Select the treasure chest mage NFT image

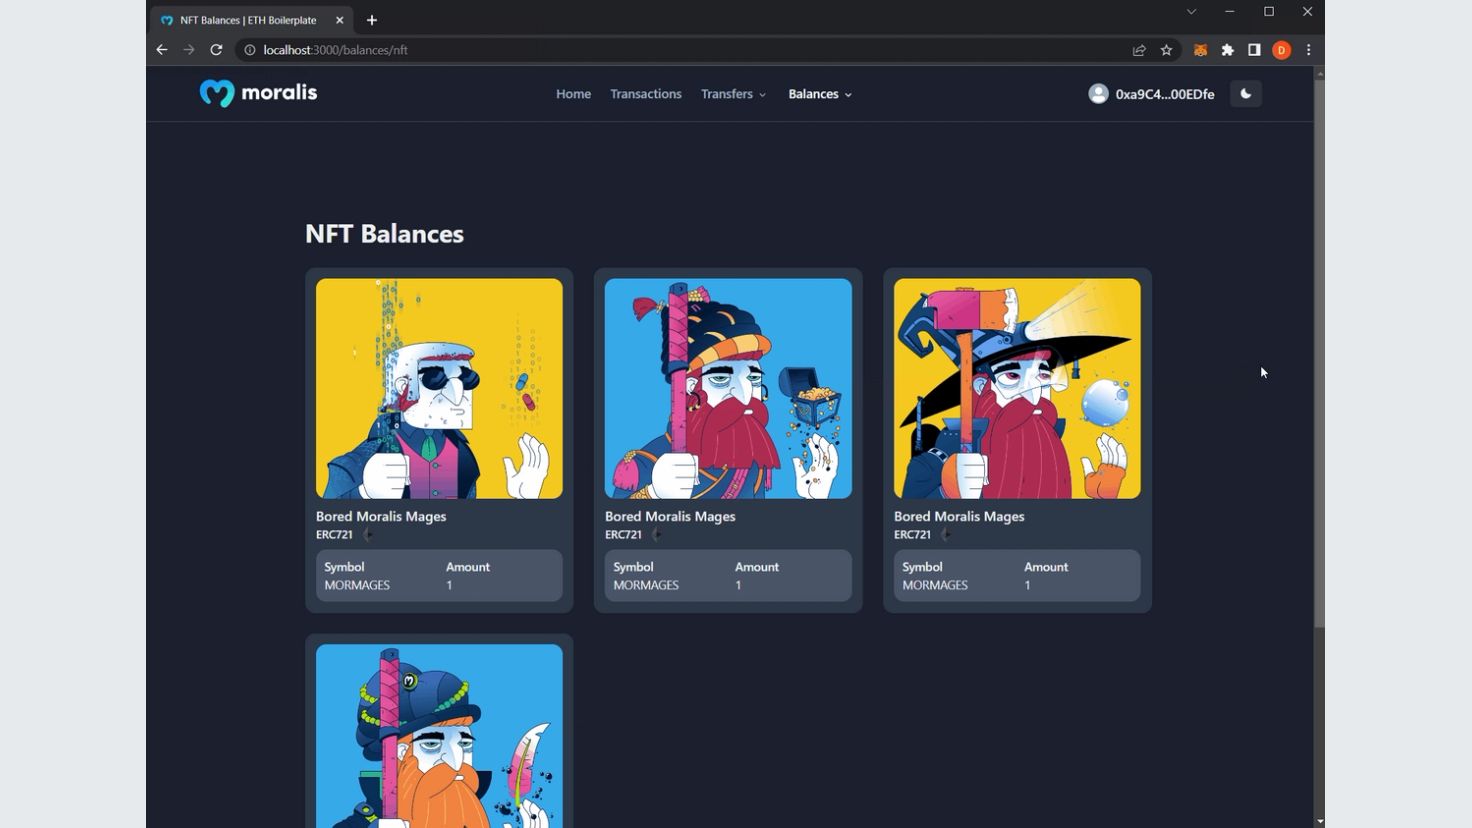(x=728, y=388)
